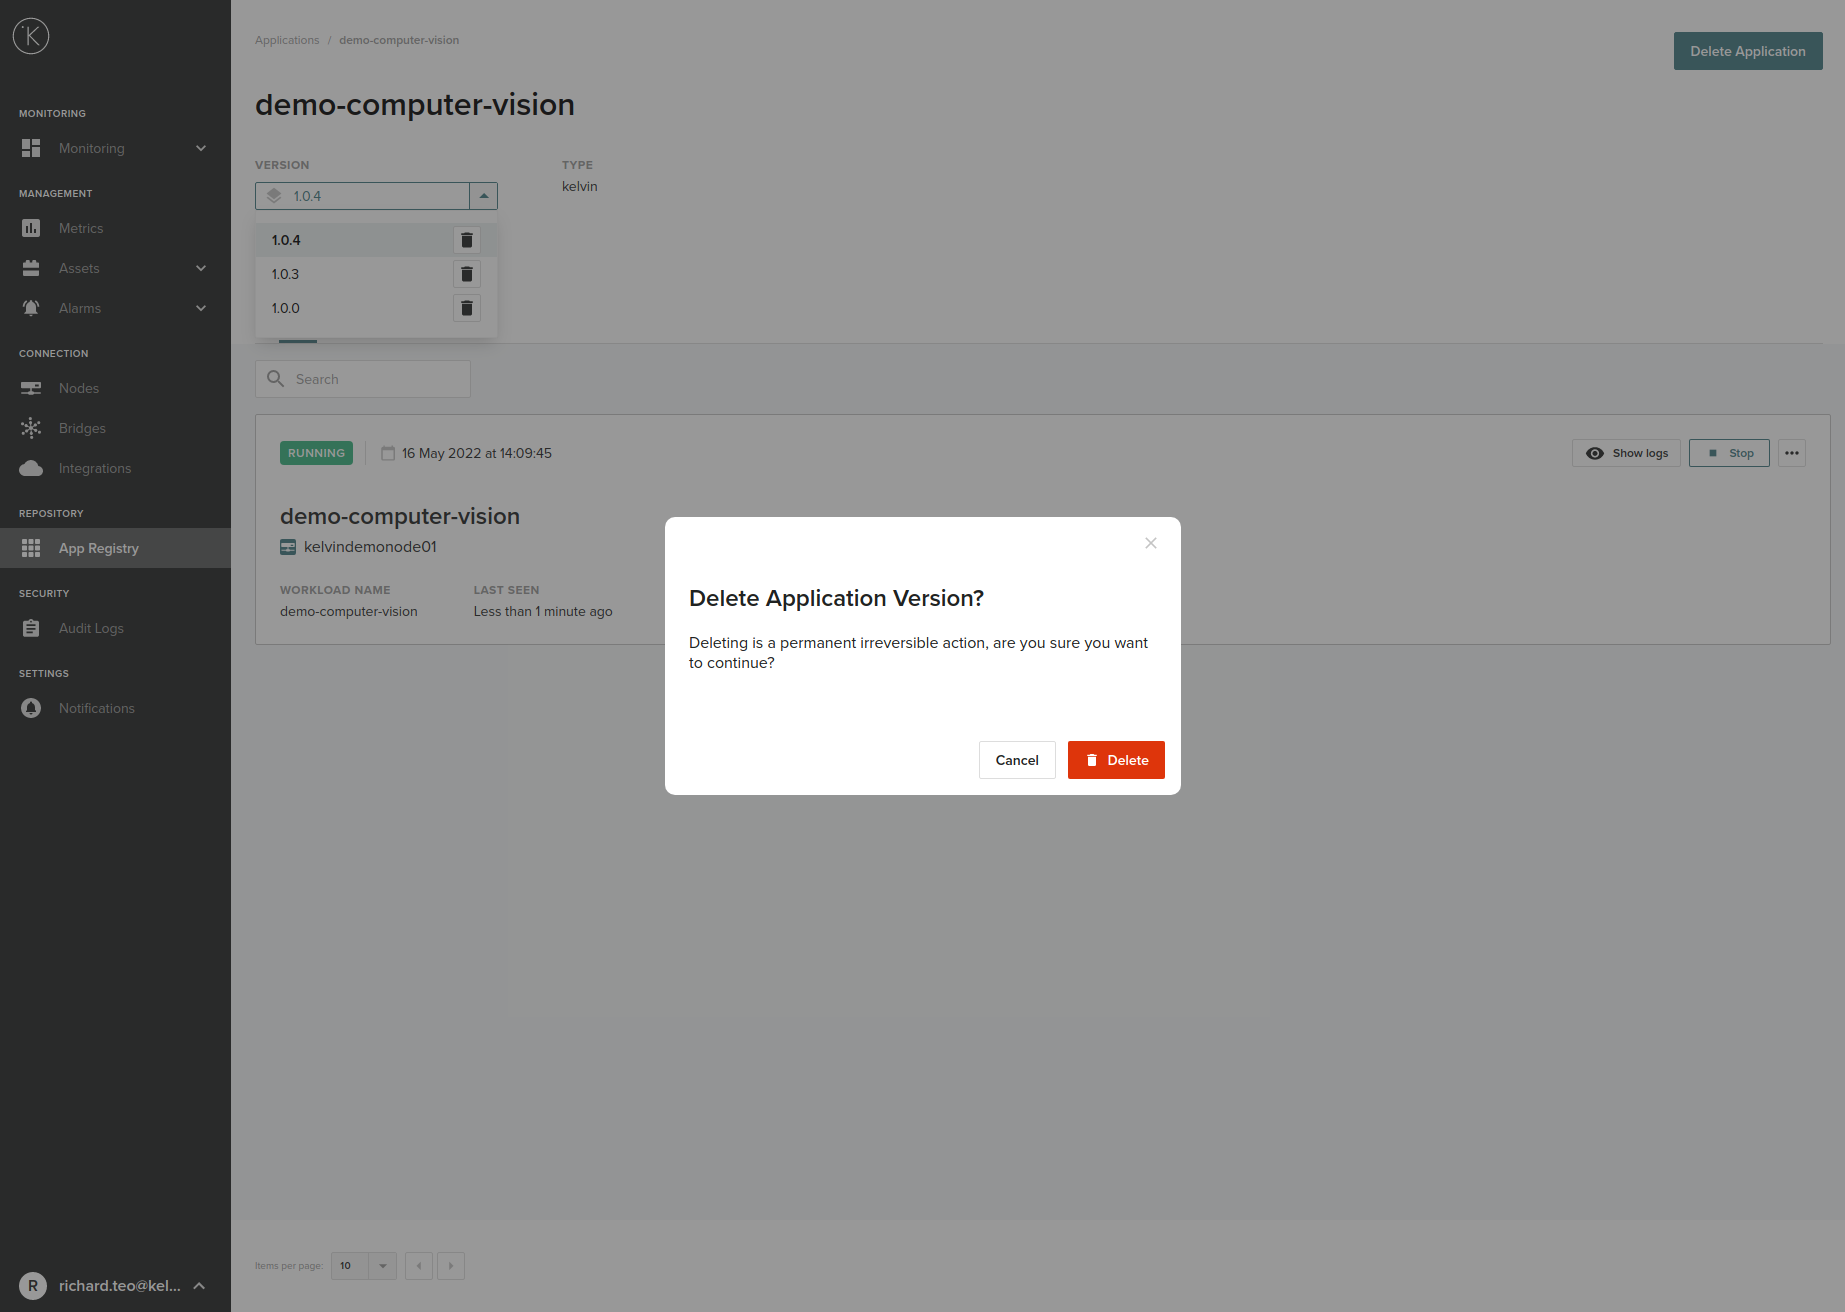Show logs for the running workload
Screen dimensions: 1845x1312
pyautogui.click(x=1627, y=453)
